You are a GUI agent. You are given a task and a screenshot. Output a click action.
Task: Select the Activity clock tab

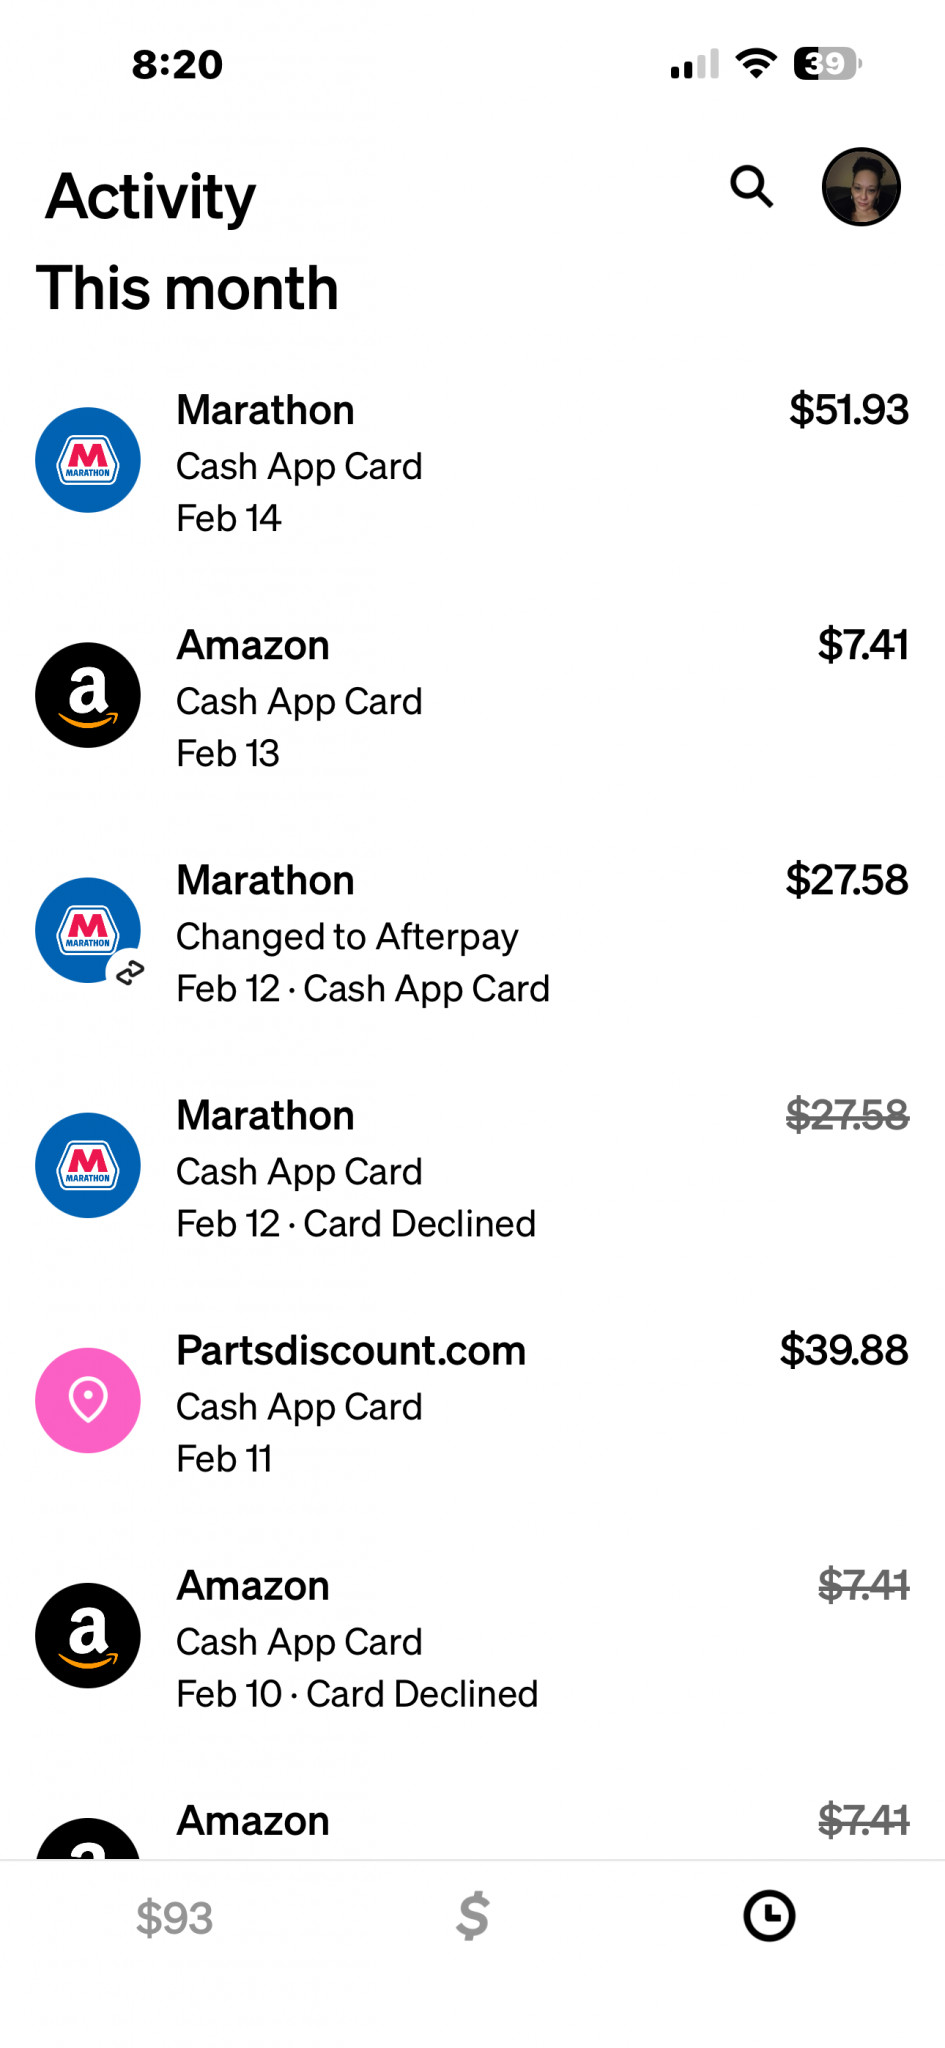[x=769, y=1917]
